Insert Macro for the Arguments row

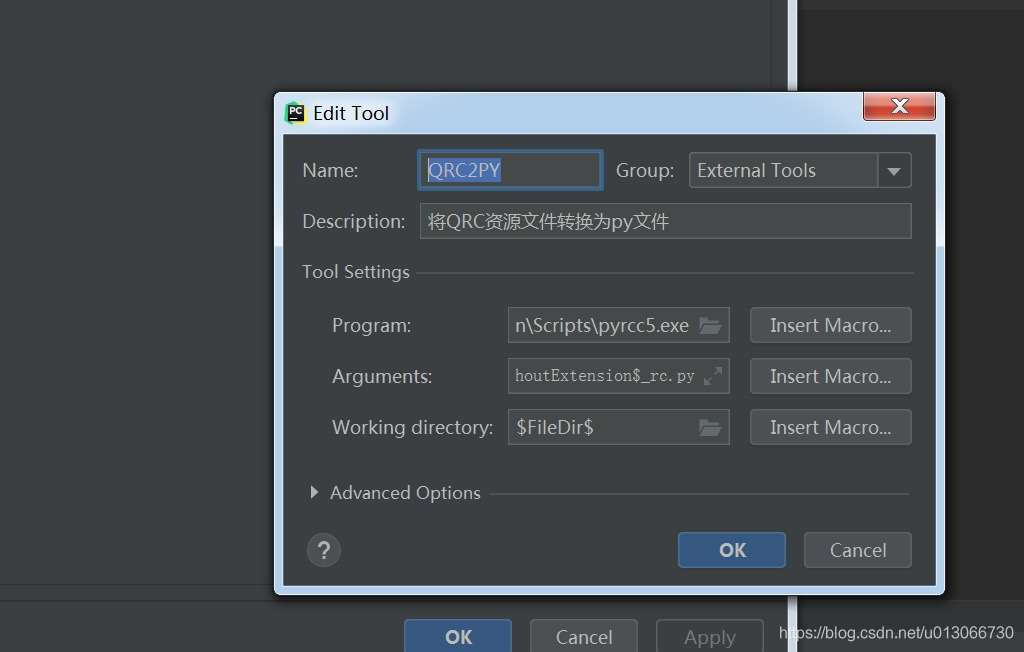pyautogui.click(x=830, y=376)
